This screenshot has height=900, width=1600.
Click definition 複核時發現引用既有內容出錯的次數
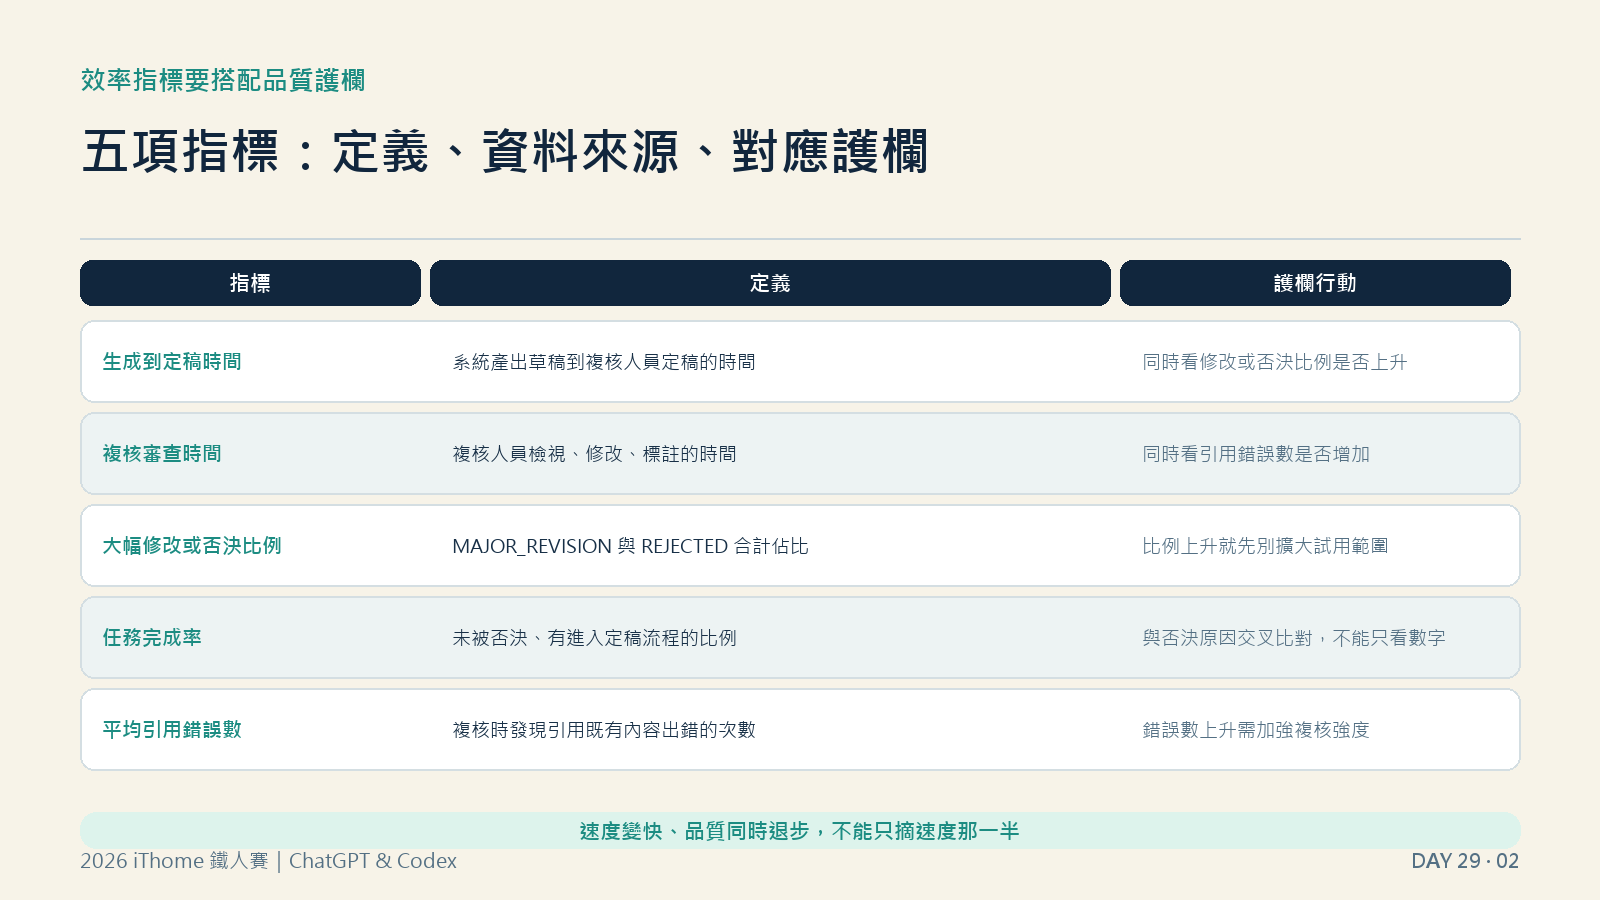[x=604, y=730]
